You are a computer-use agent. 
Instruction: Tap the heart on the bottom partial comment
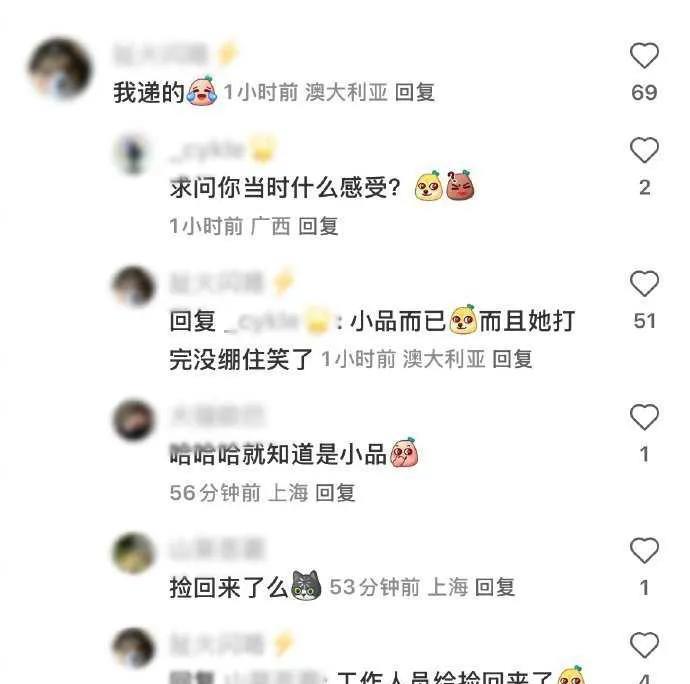644,645
